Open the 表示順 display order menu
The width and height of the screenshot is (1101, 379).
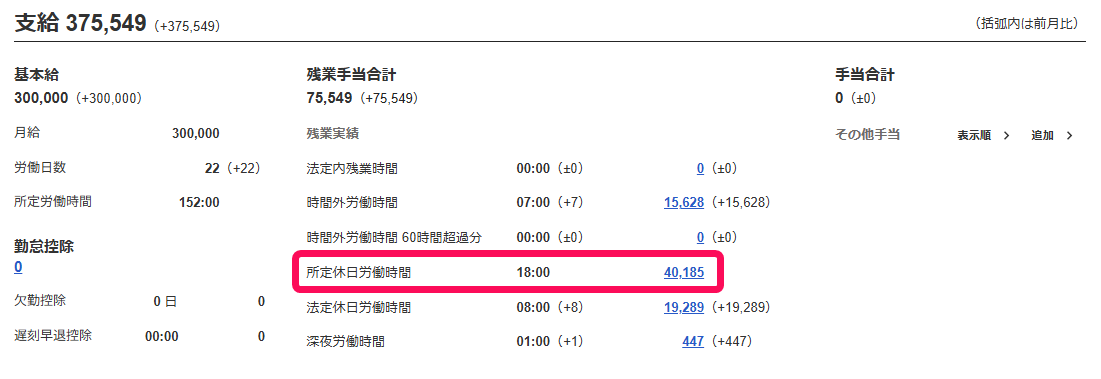coord(982,135)
